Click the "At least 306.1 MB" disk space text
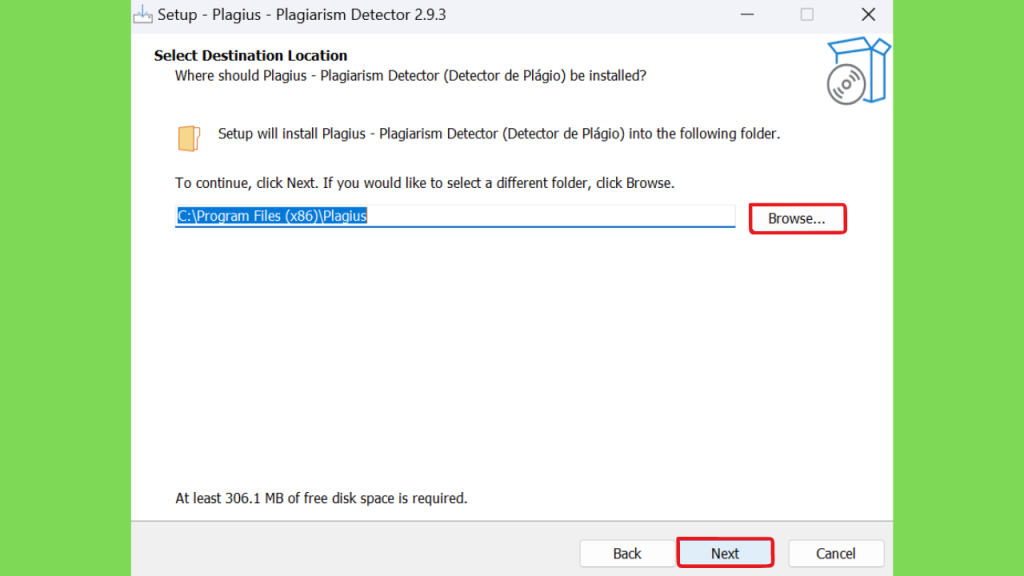The width and height of the screenshot is (1024, 576). (321, 498)
